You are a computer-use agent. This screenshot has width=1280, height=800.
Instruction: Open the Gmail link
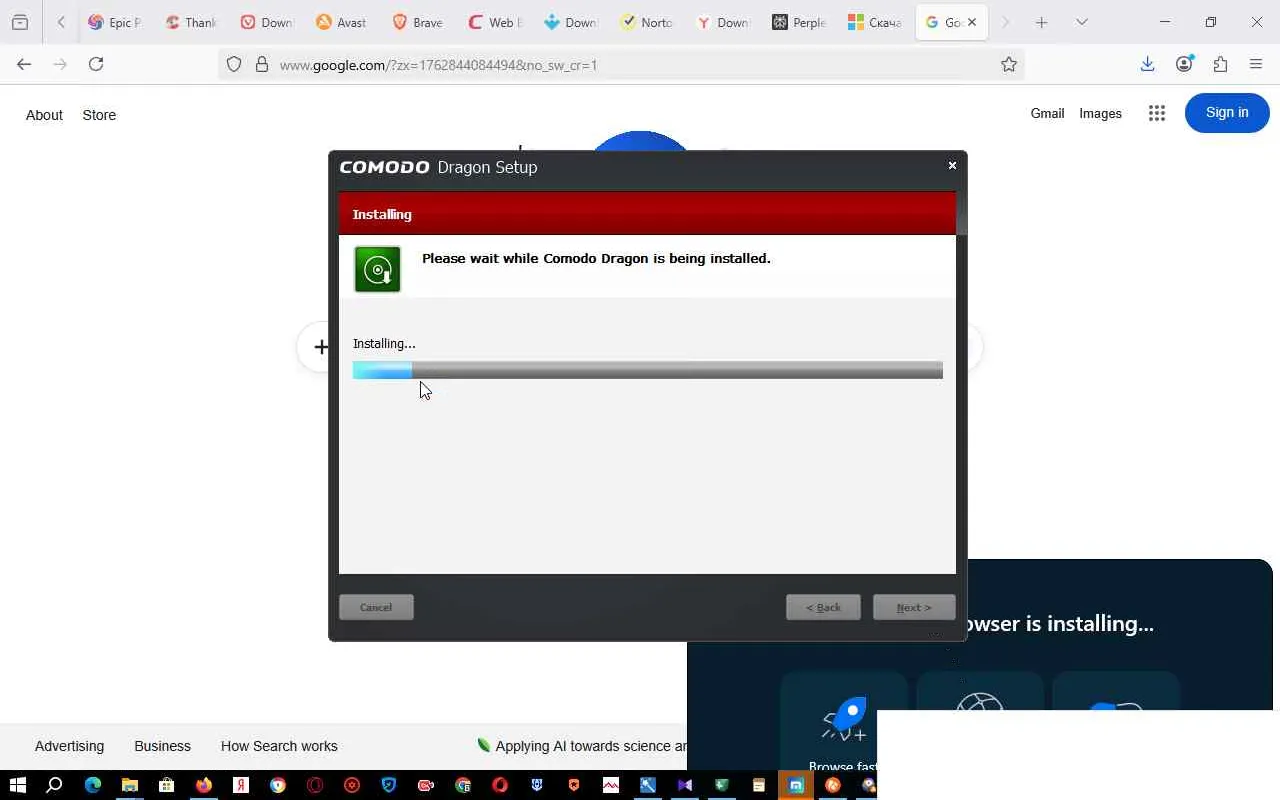tap(1047, 113)
